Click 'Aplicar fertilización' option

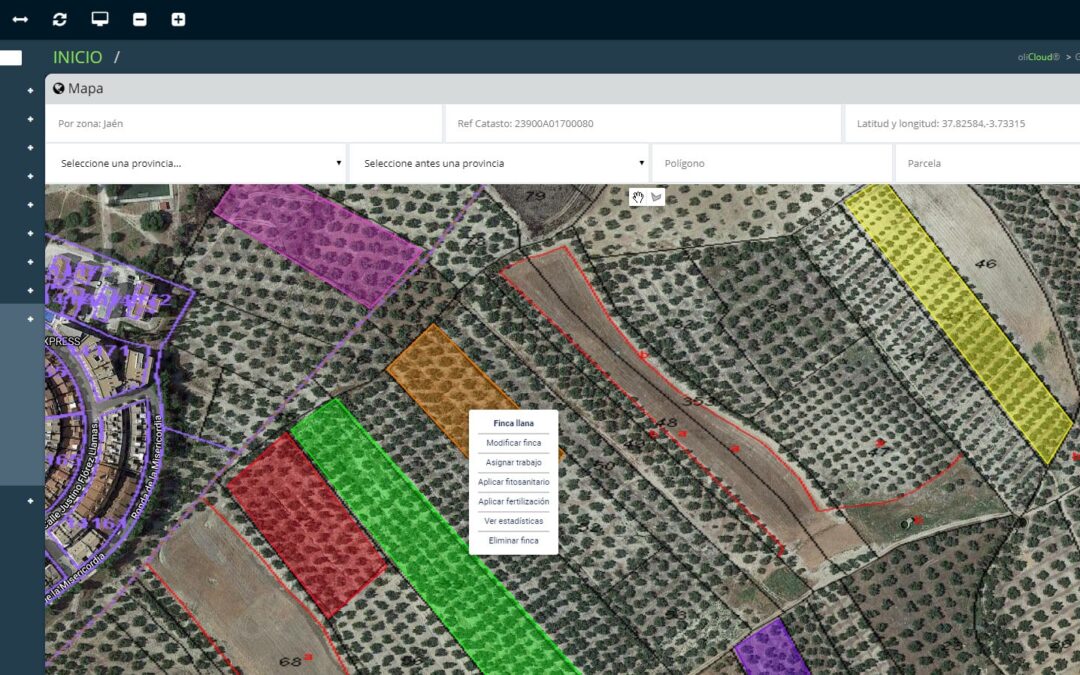click(x=514, y=501)
